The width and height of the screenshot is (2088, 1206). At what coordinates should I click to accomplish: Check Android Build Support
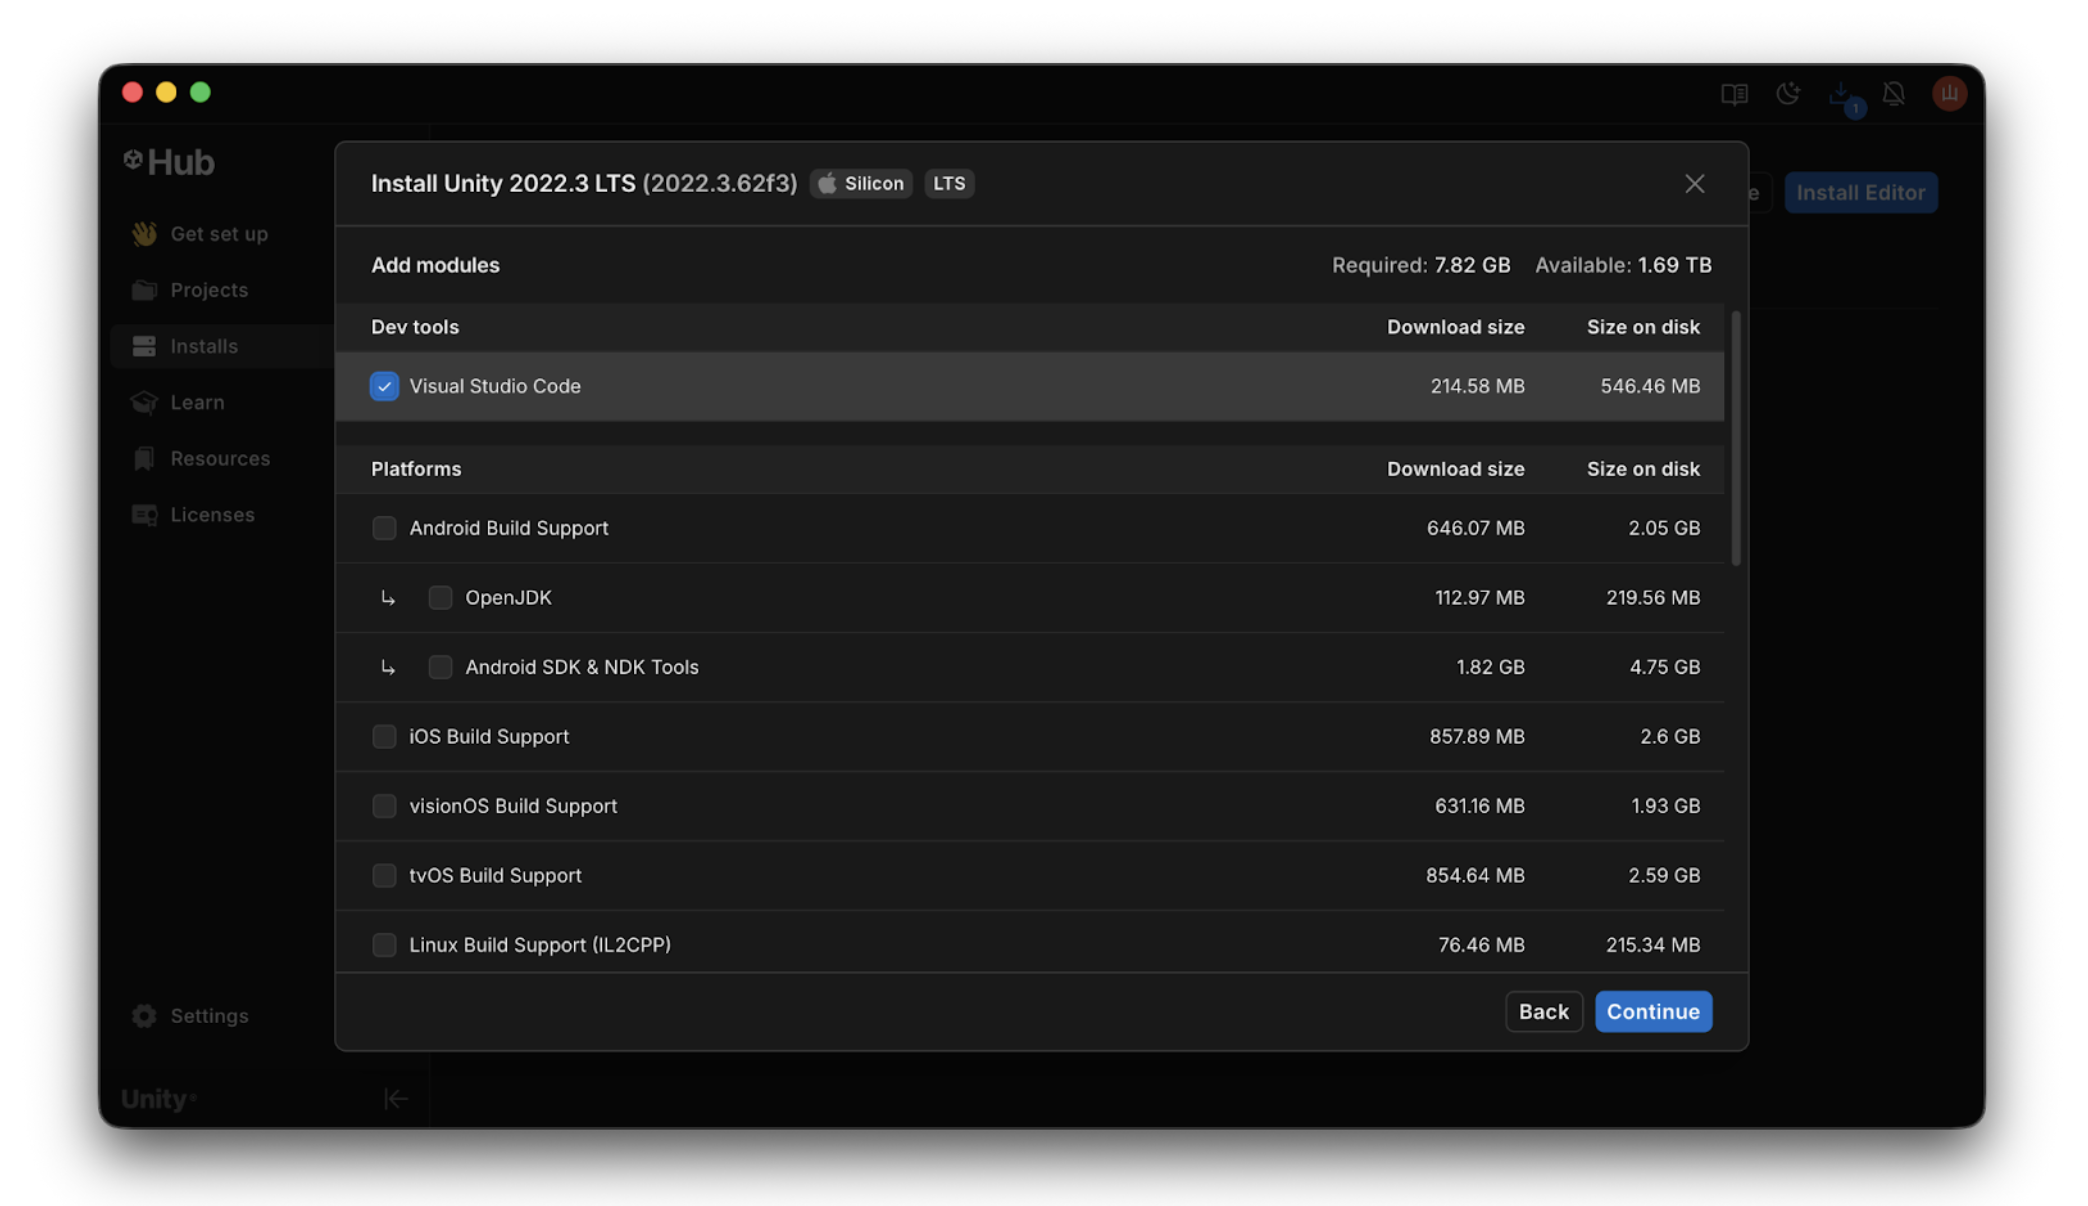click(384, 528)
